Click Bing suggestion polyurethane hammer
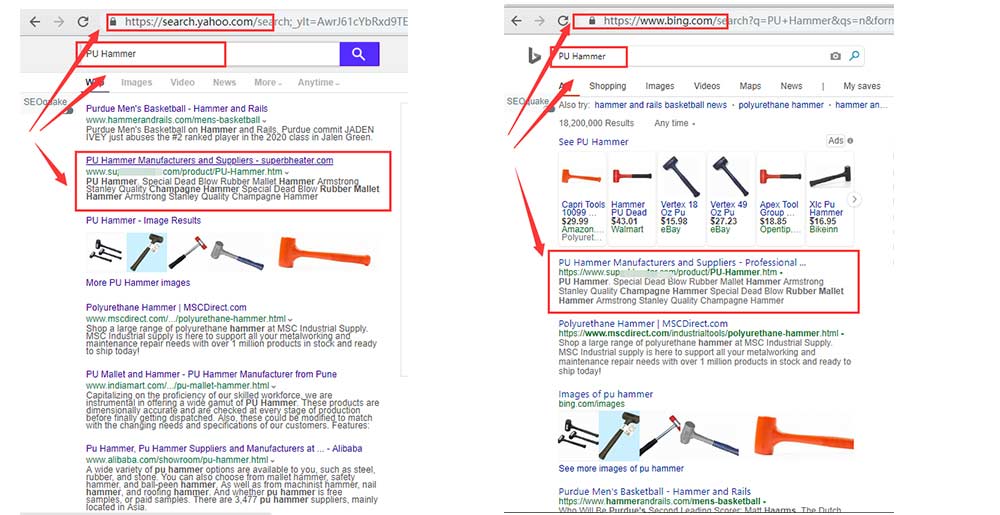The width and height of the screenshot is (1000, 515). (781, 105)
